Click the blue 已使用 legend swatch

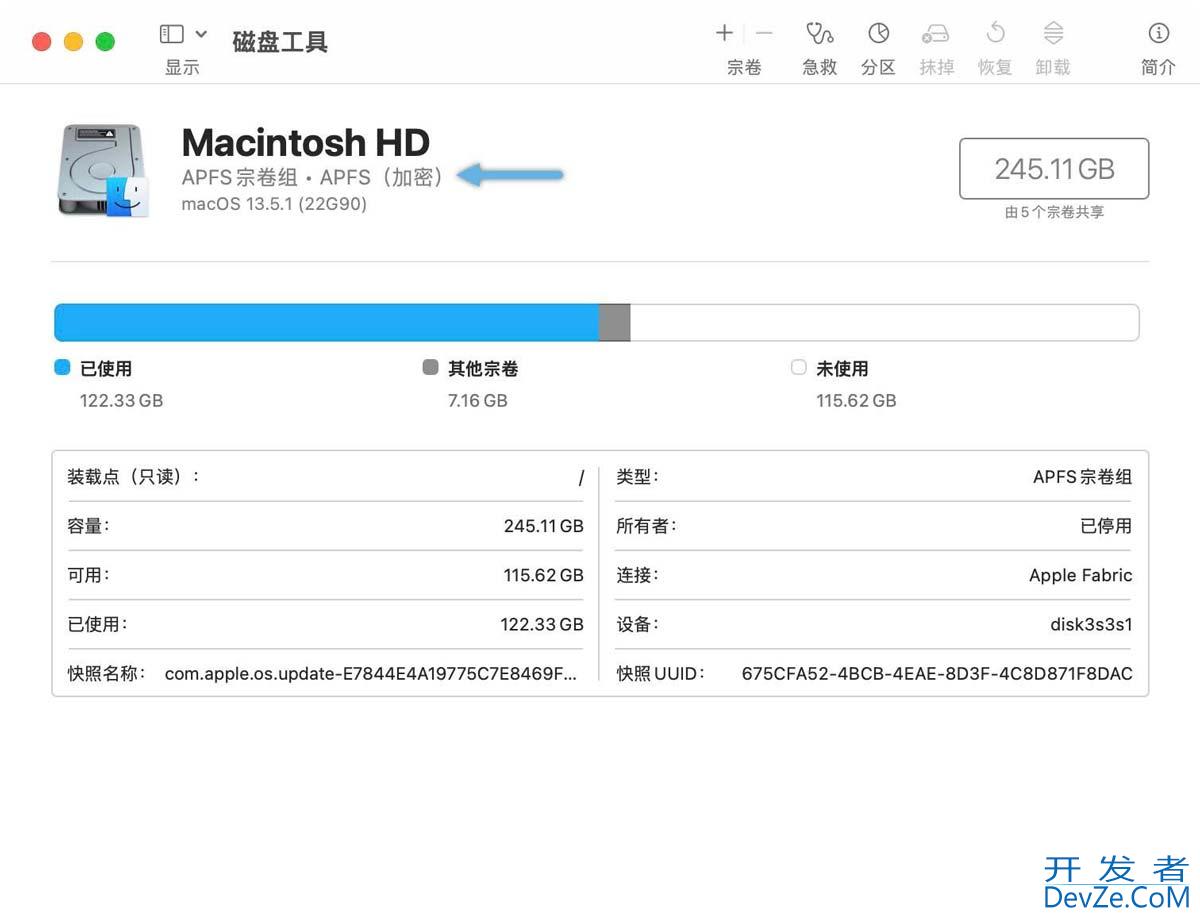[x=62, y=368]
